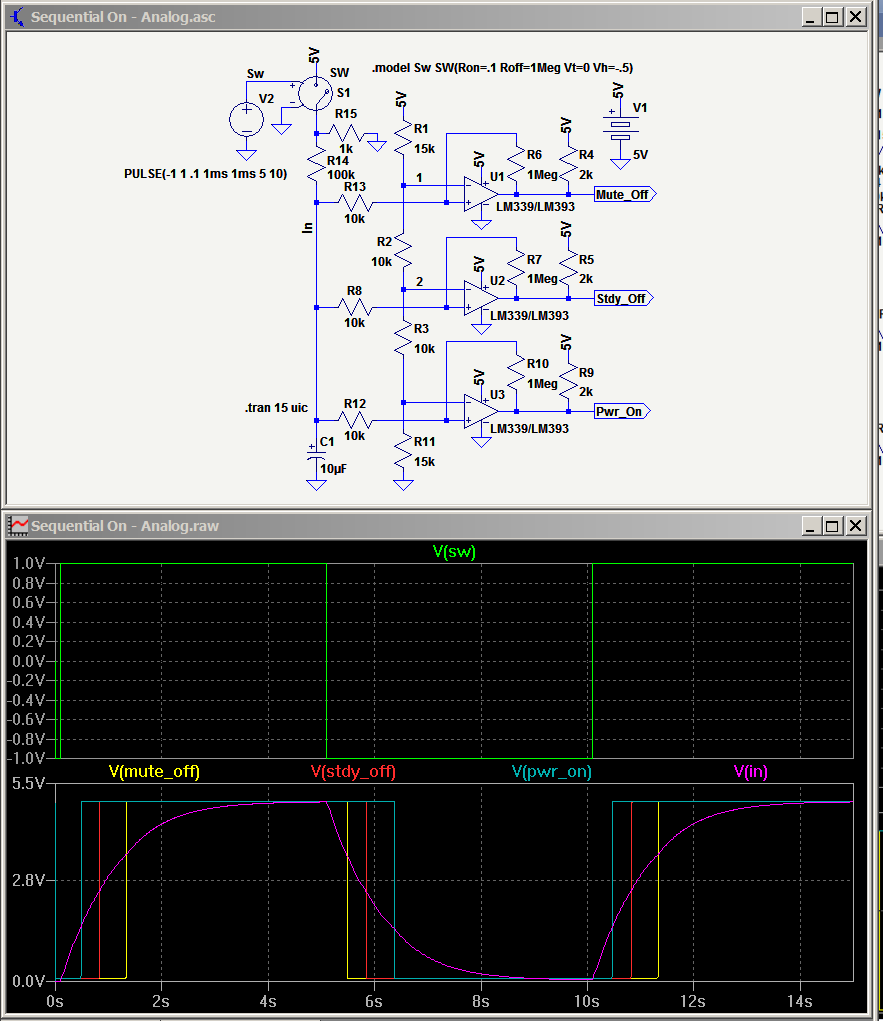Click the schematic window title bar icon
The height and width of the screenshot is (1021, 883).
pyautogui.click(x=17, y=17)
